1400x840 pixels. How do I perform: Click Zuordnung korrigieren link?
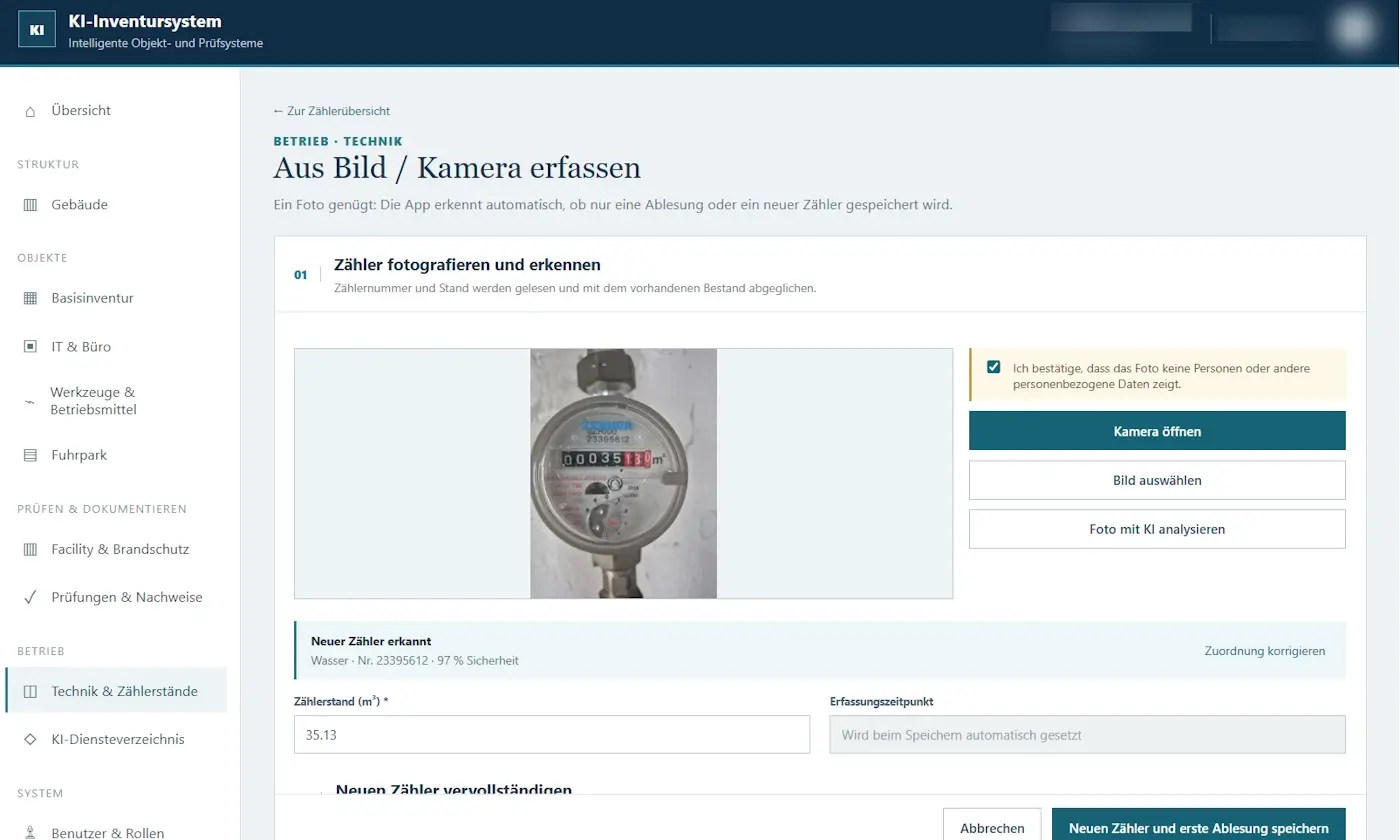pos(1265,651)
